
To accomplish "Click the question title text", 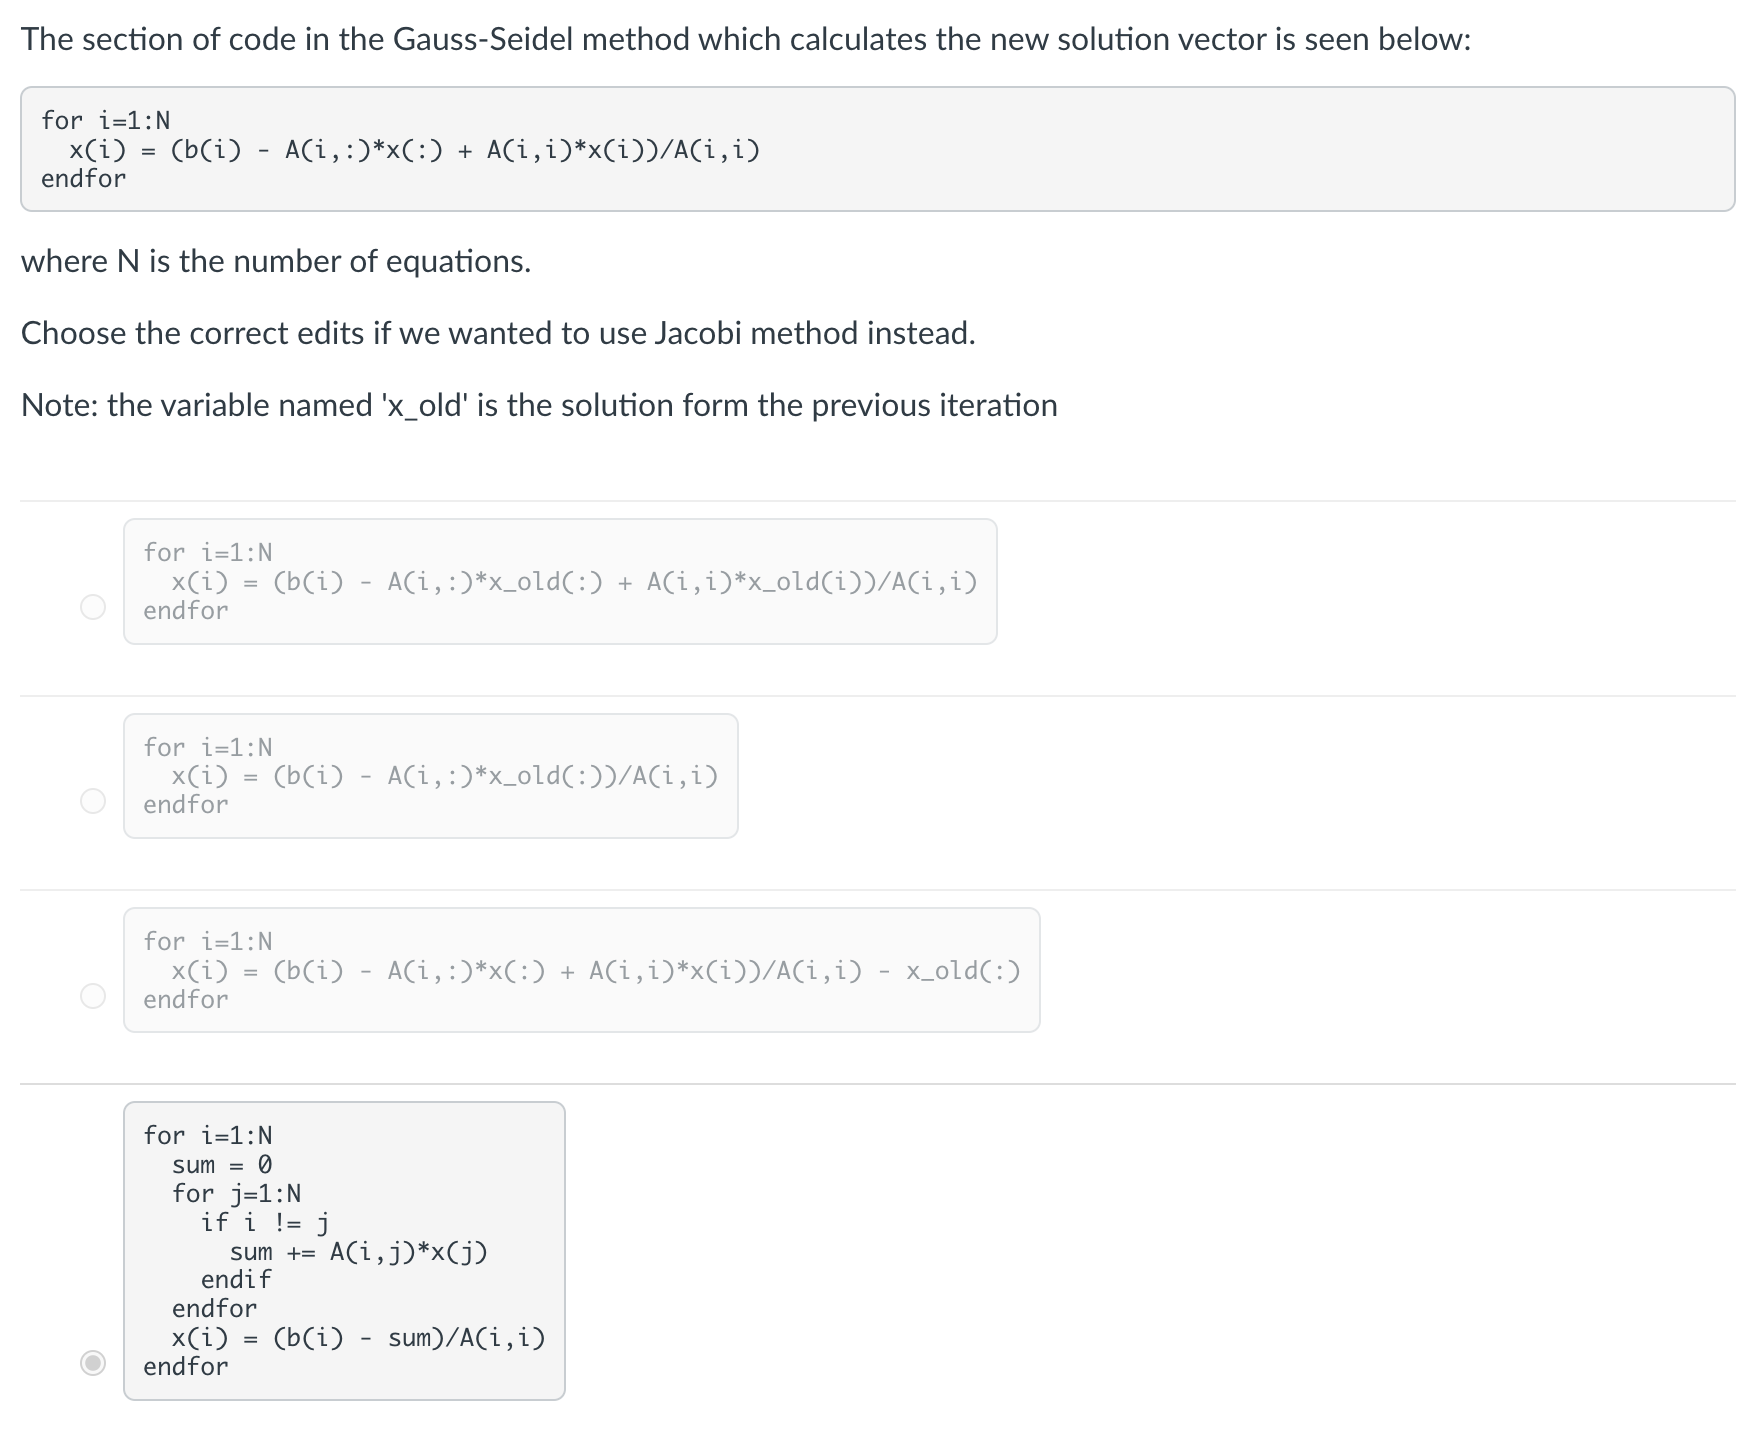I will 745,41.
